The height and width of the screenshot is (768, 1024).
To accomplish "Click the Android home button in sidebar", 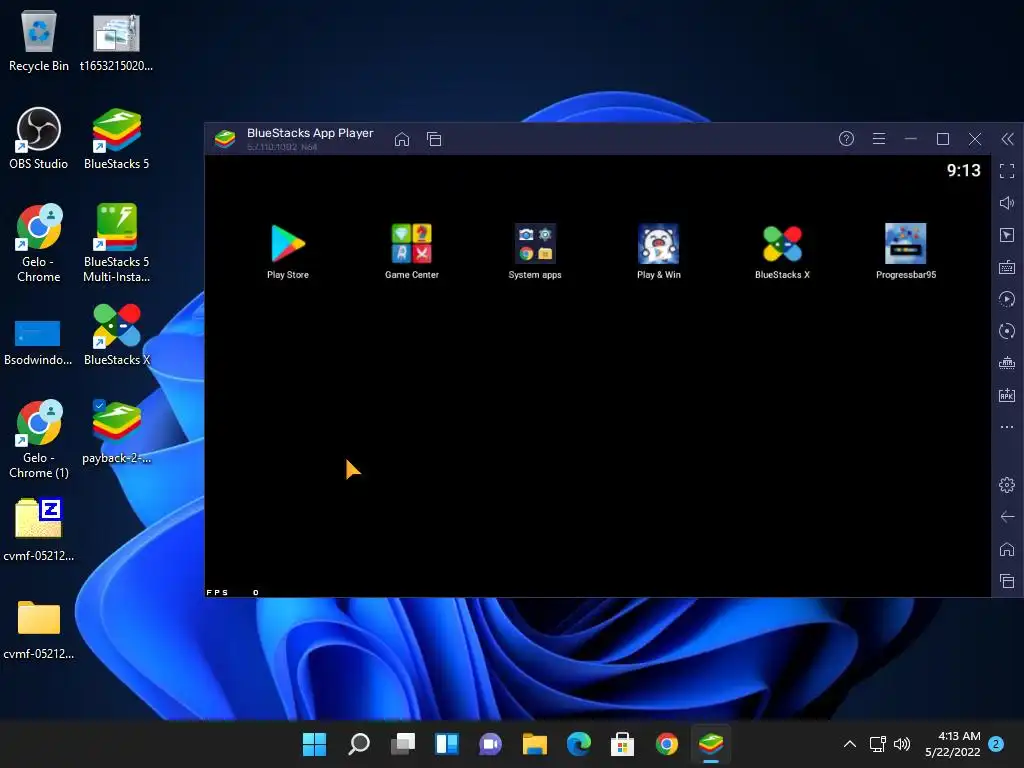I will (x=1007, y=549).
